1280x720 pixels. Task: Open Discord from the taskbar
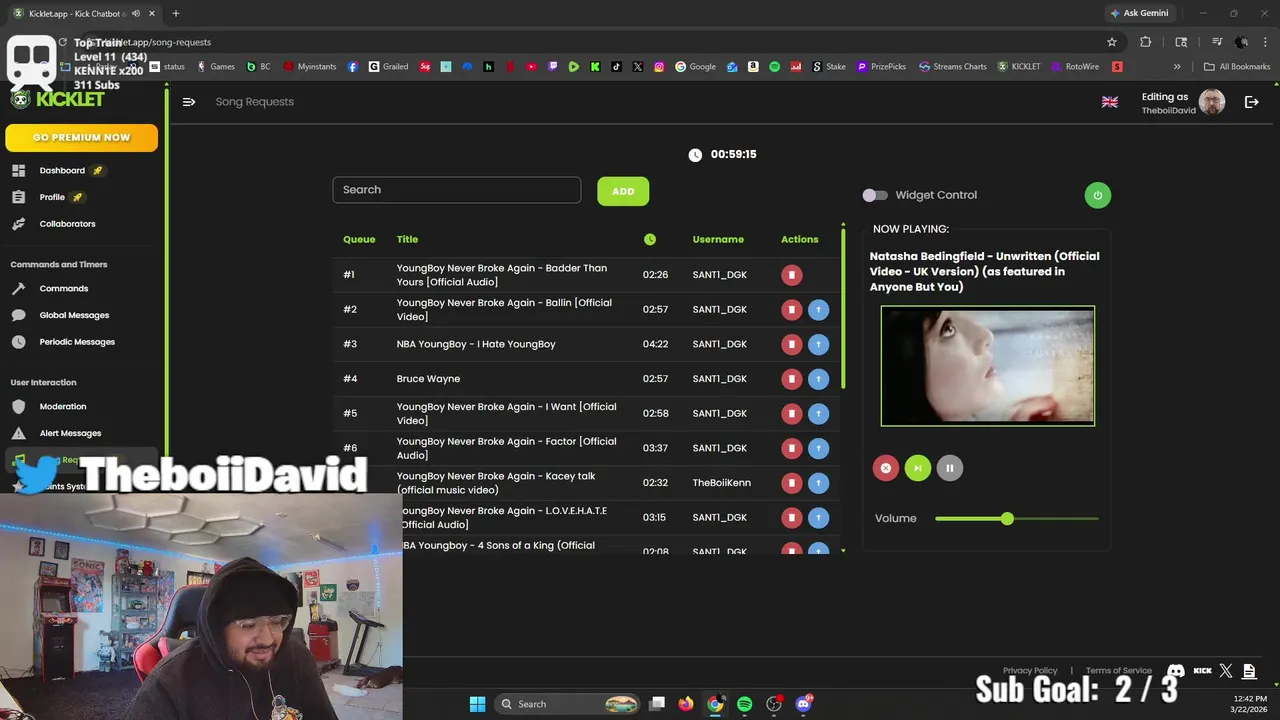point(803,704)
